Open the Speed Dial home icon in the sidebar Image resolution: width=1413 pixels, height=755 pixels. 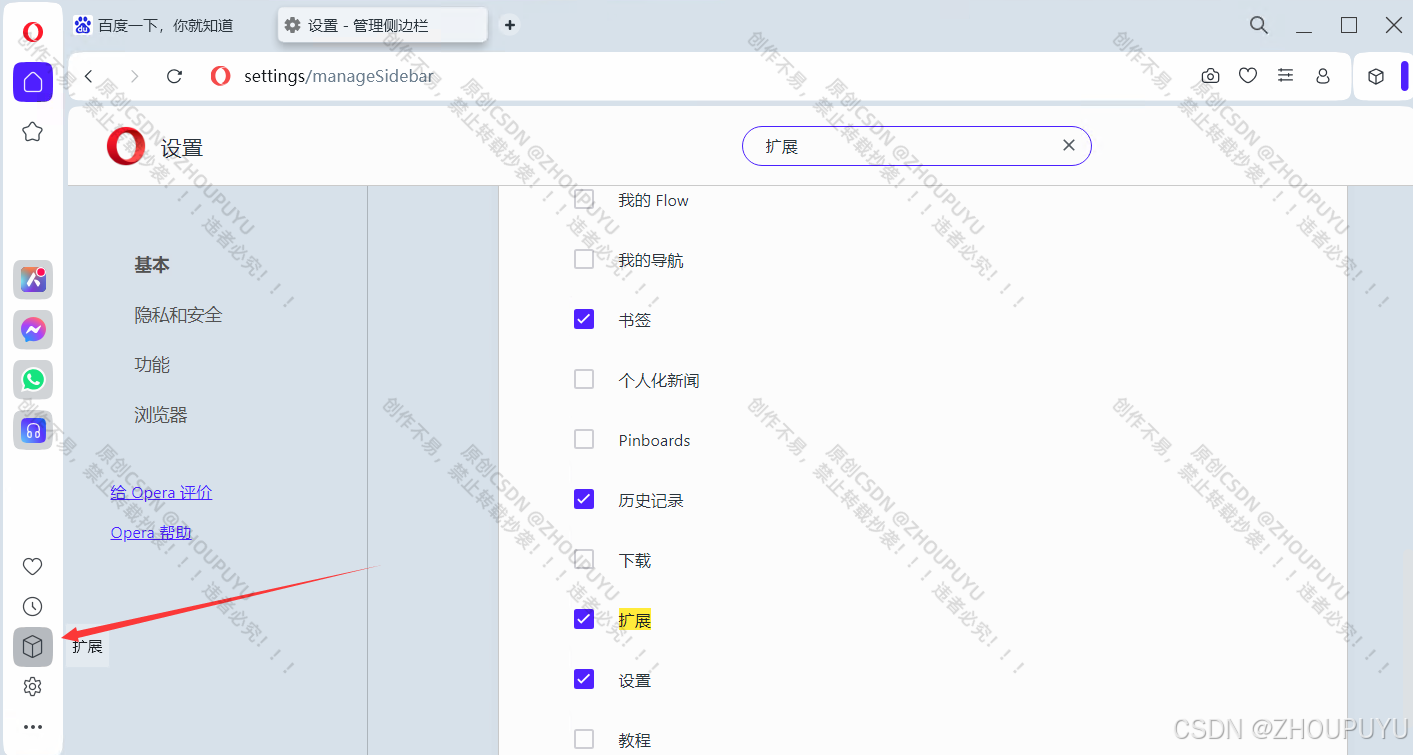click(33, 82)
